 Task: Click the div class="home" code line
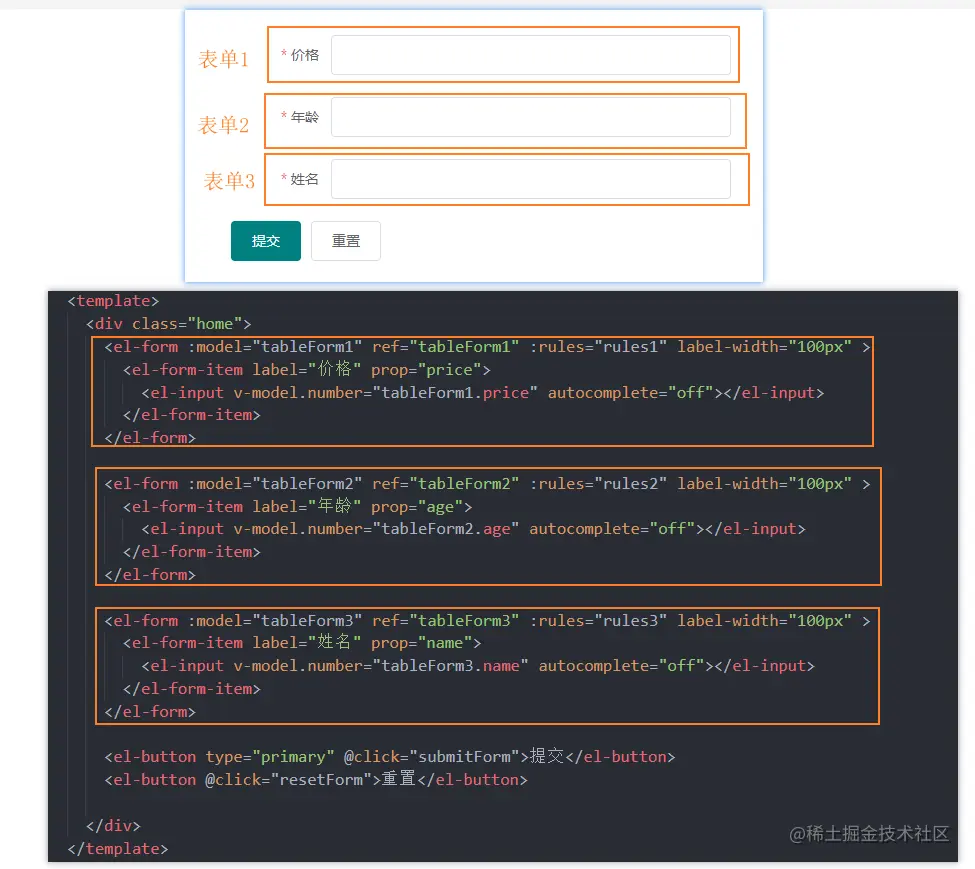pos(169,324)
